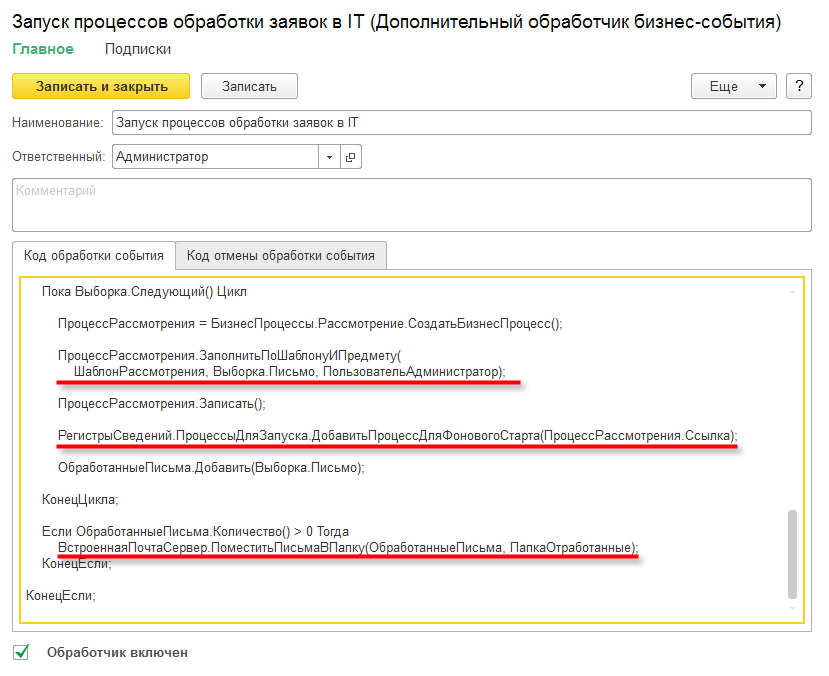Click inside the Комментарий text area
Viewport: 829px width, 676px height.
point(411,205)
